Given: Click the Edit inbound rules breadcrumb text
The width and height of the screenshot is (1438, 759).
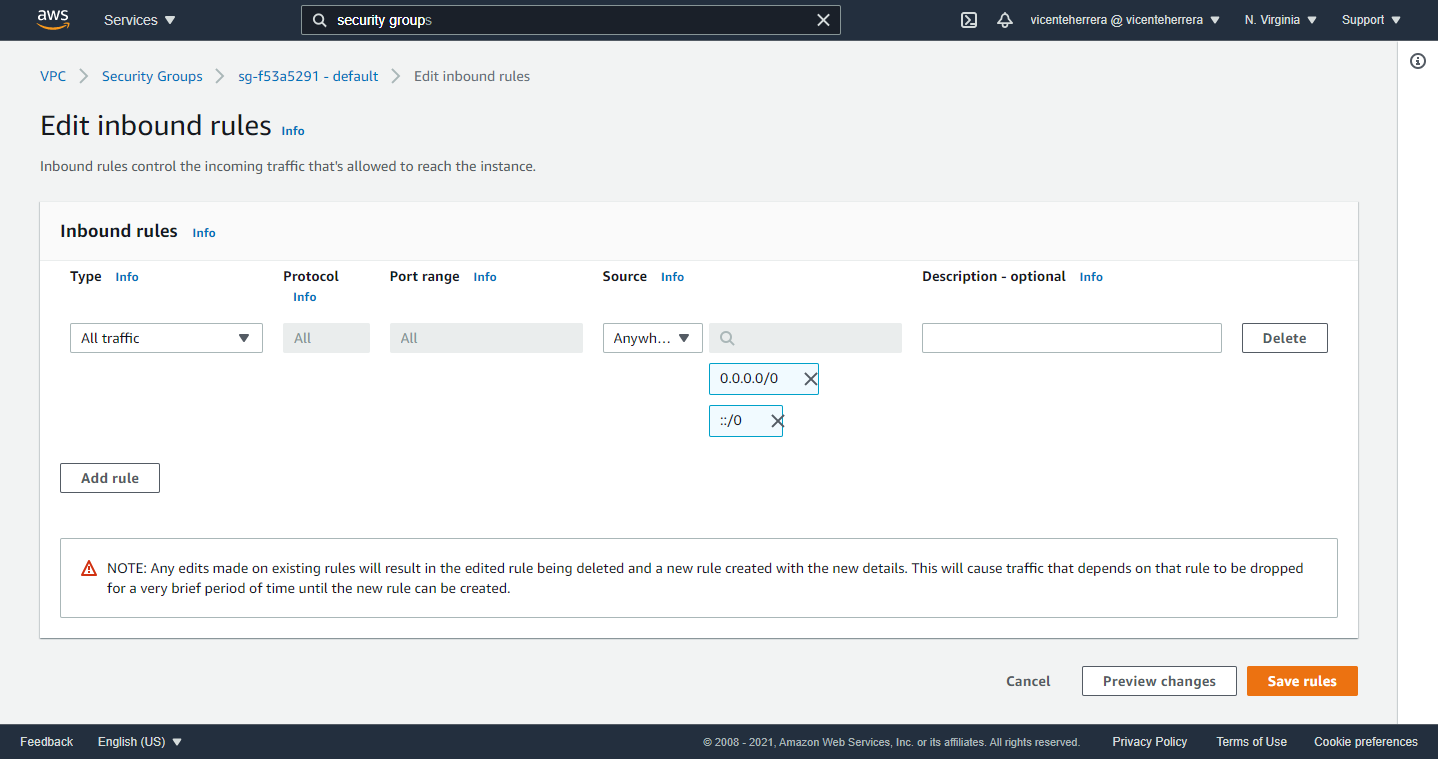Looking at the screenshot, I should 472,76.
